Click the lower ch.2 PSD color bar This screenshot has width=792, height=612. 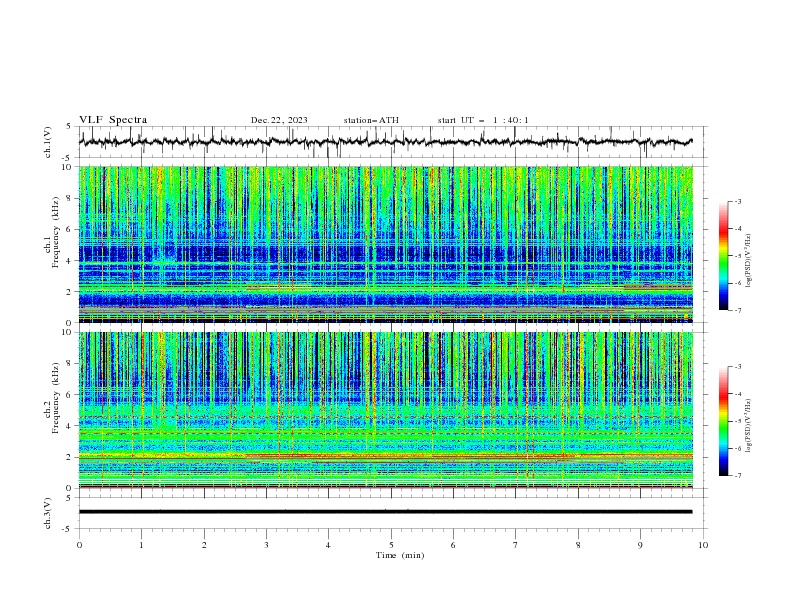723,421
